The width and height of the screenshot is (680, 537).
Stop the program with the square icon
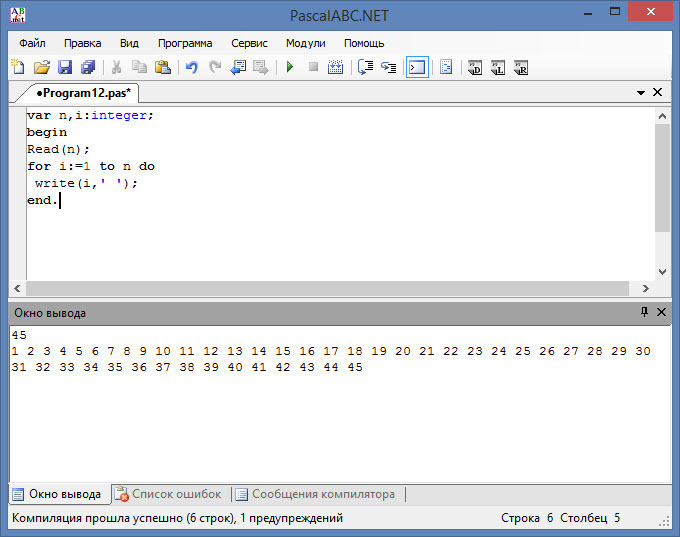pos(313,67)
